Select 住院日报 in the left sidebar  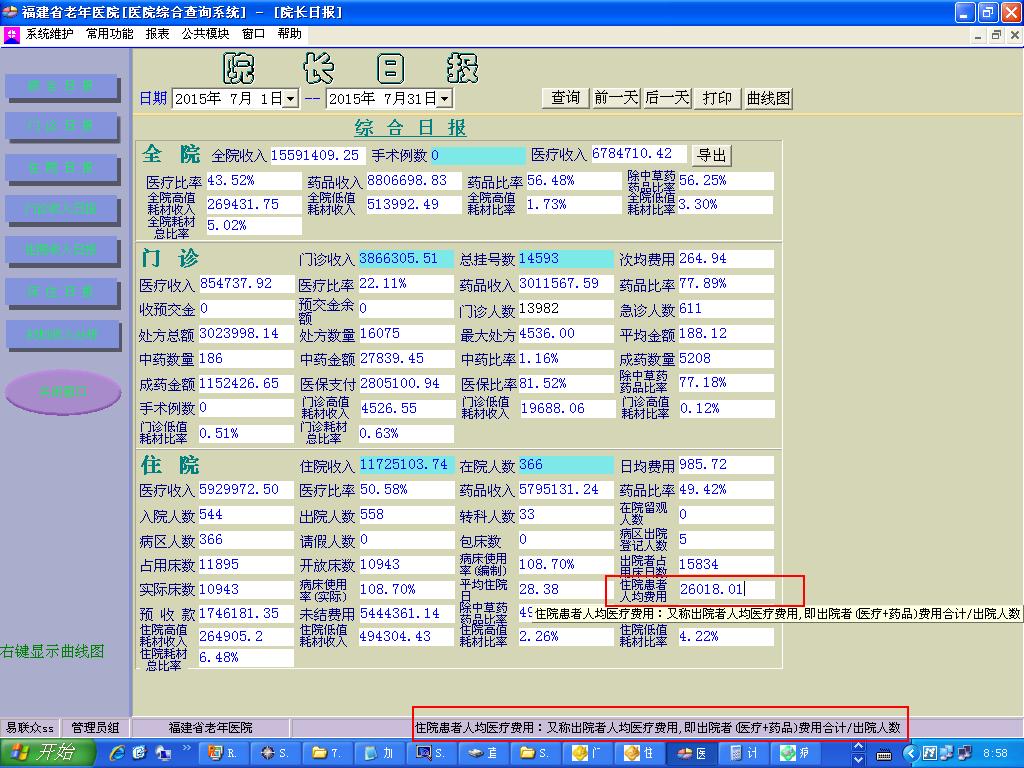tap(61, 168)
